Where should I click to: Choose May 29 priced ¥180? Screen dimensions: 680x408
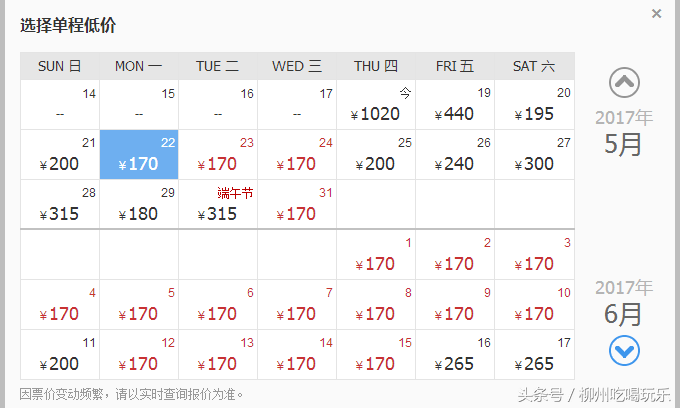click(x=139, y=204)
